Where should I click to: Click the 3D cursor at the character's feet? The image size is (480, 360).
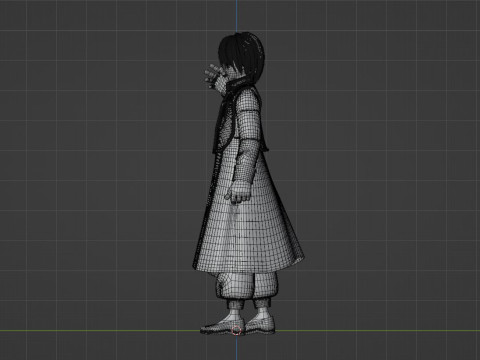pyautogui.click(x=236, y=330)
